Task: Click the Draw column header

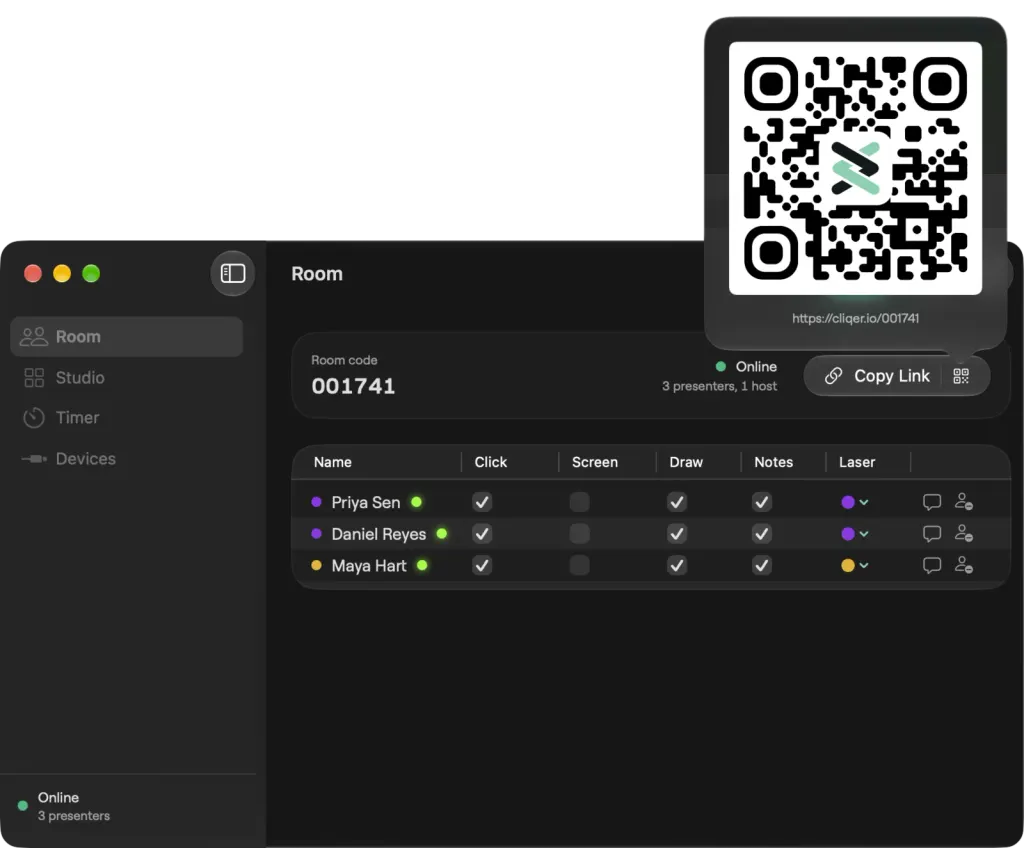Action: (686, 462)
